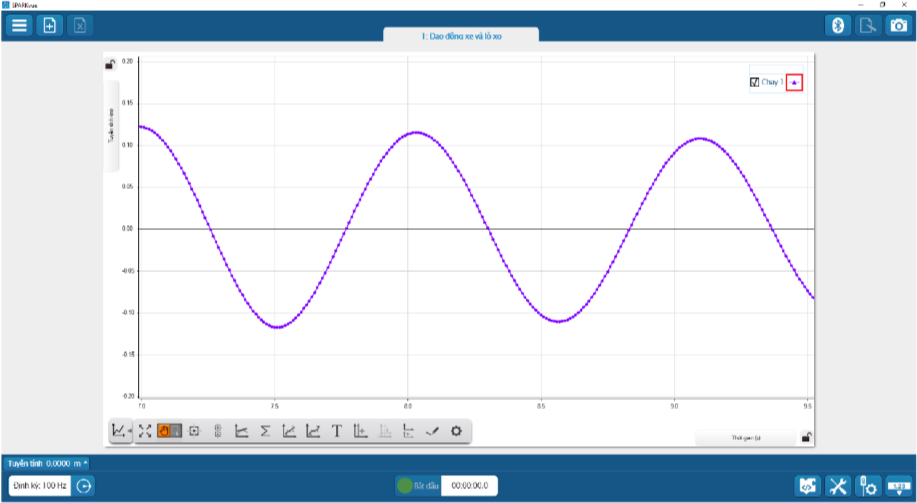Click the add new page icon
Image resolution: width=917 pixels, height=503 pixels.
pos(49,25)
